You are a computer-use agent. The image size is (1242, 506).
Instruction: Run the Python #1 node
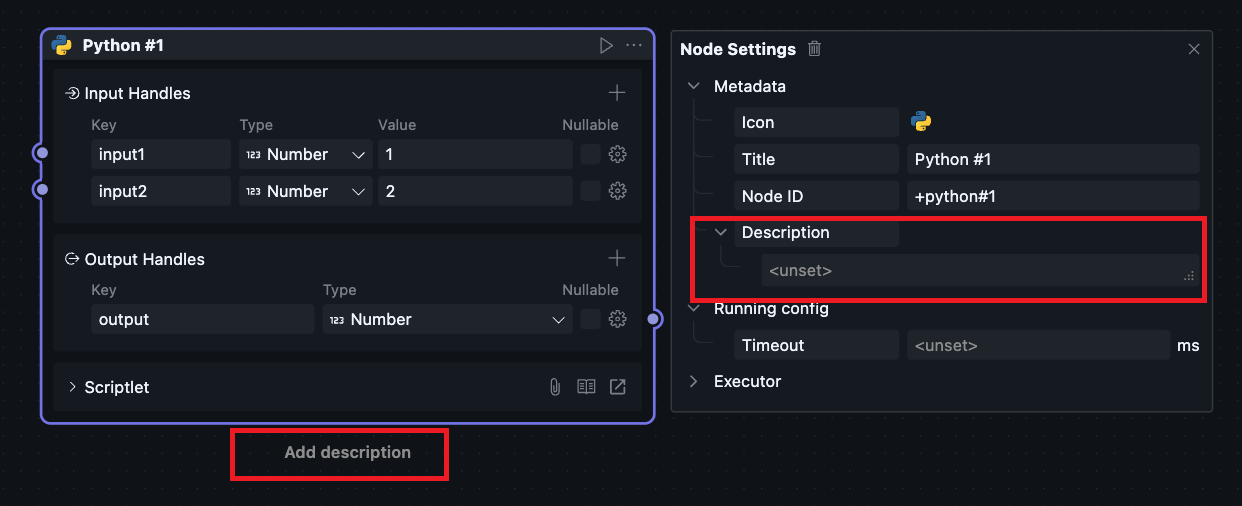coord(605,45)
